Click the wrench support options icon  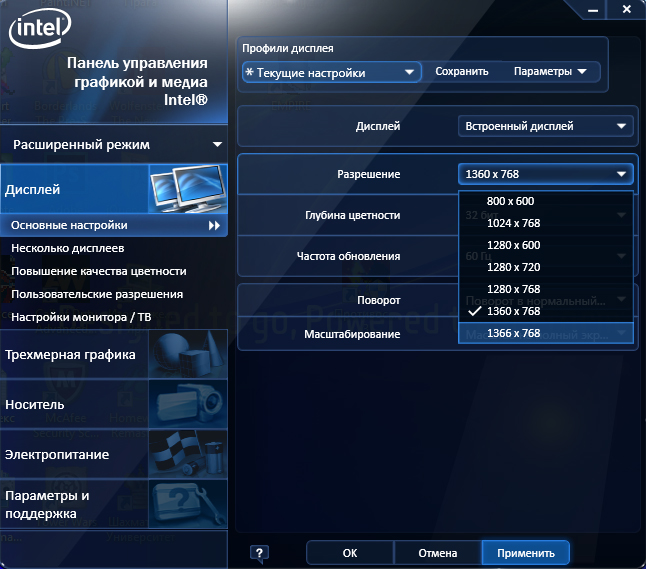pos(188,504)
